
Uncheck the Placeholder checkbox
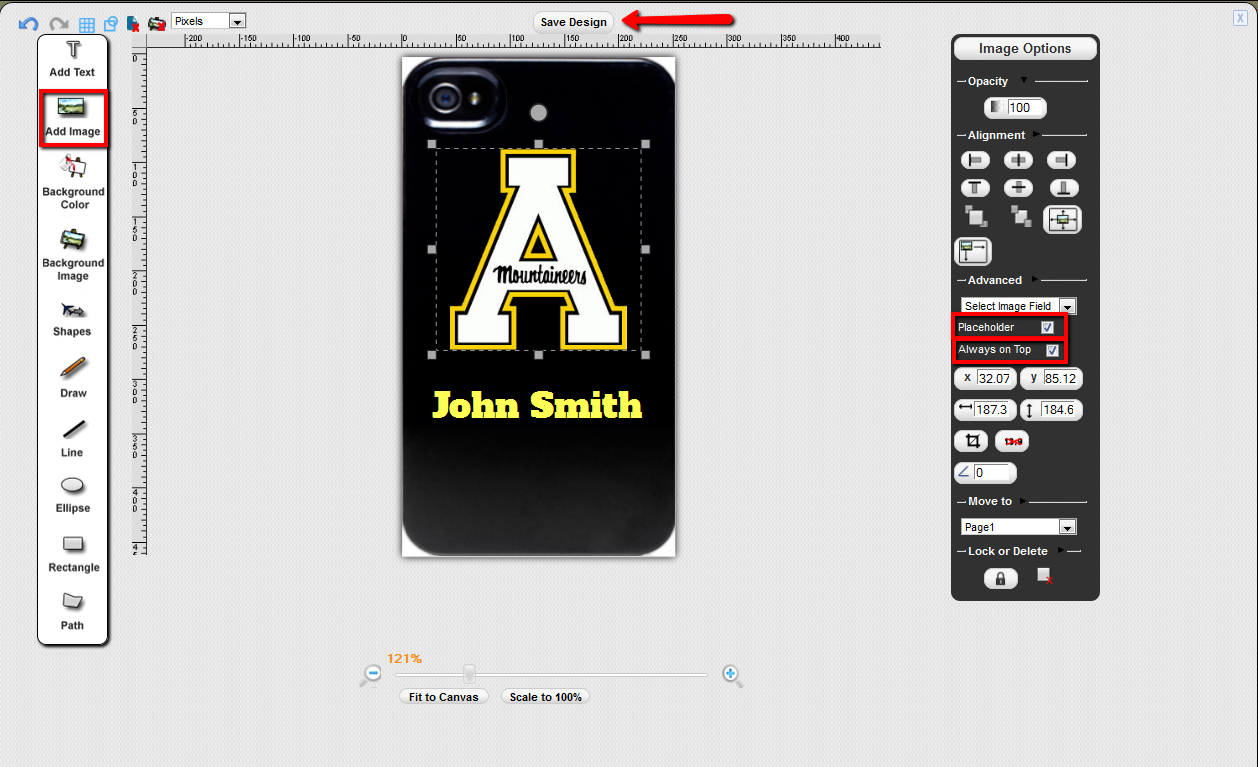click(x=1047, y=327)
